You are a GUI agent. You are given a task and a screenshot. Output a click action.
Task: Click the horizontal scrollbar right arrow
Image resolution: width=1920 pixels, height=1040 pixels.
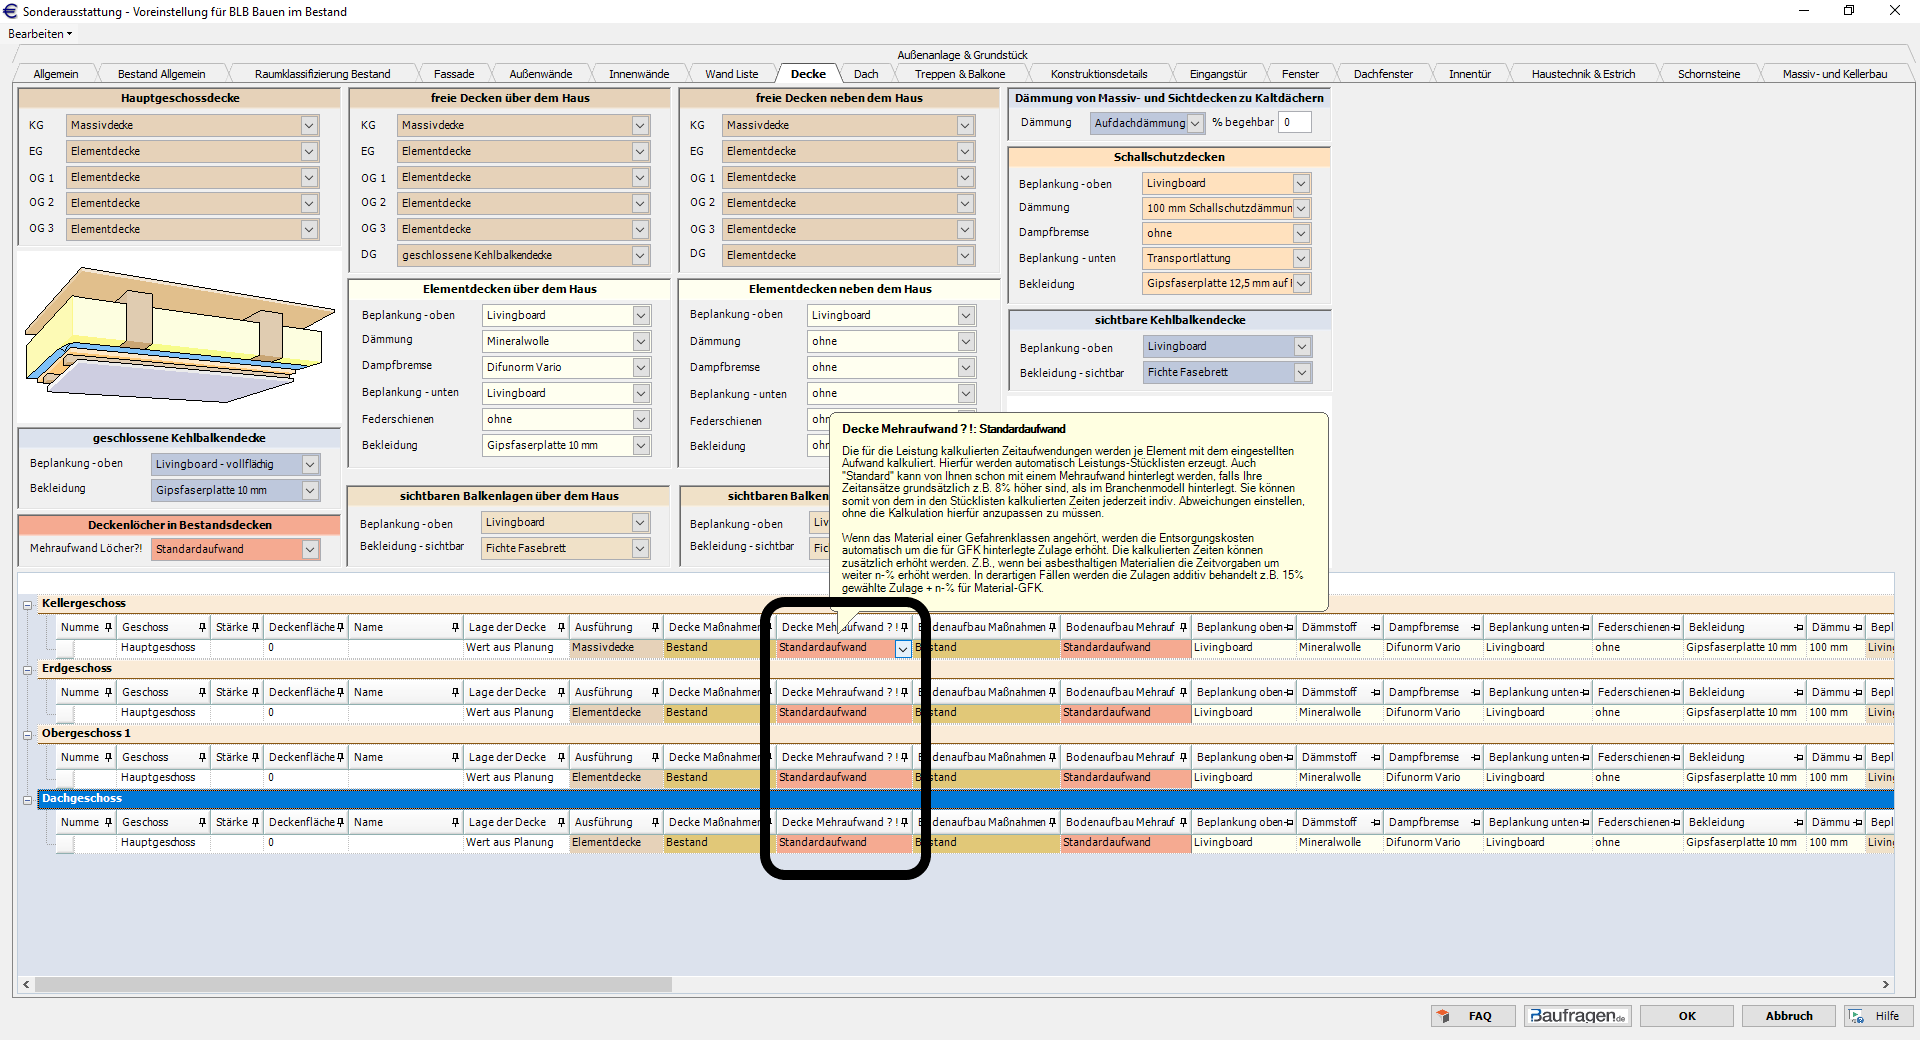(1885, 984)
